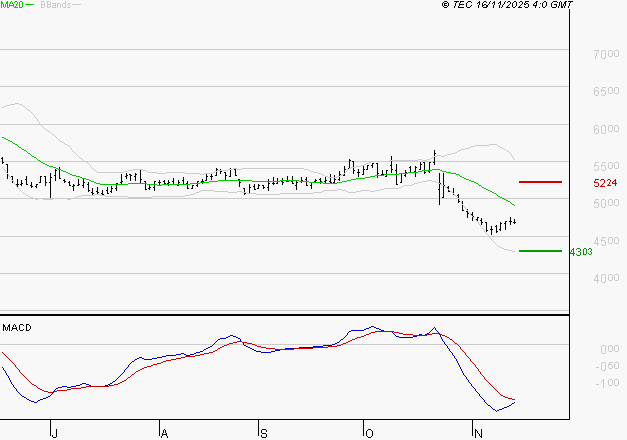Click the MACD -100 axis label

(x=607, y=383)
